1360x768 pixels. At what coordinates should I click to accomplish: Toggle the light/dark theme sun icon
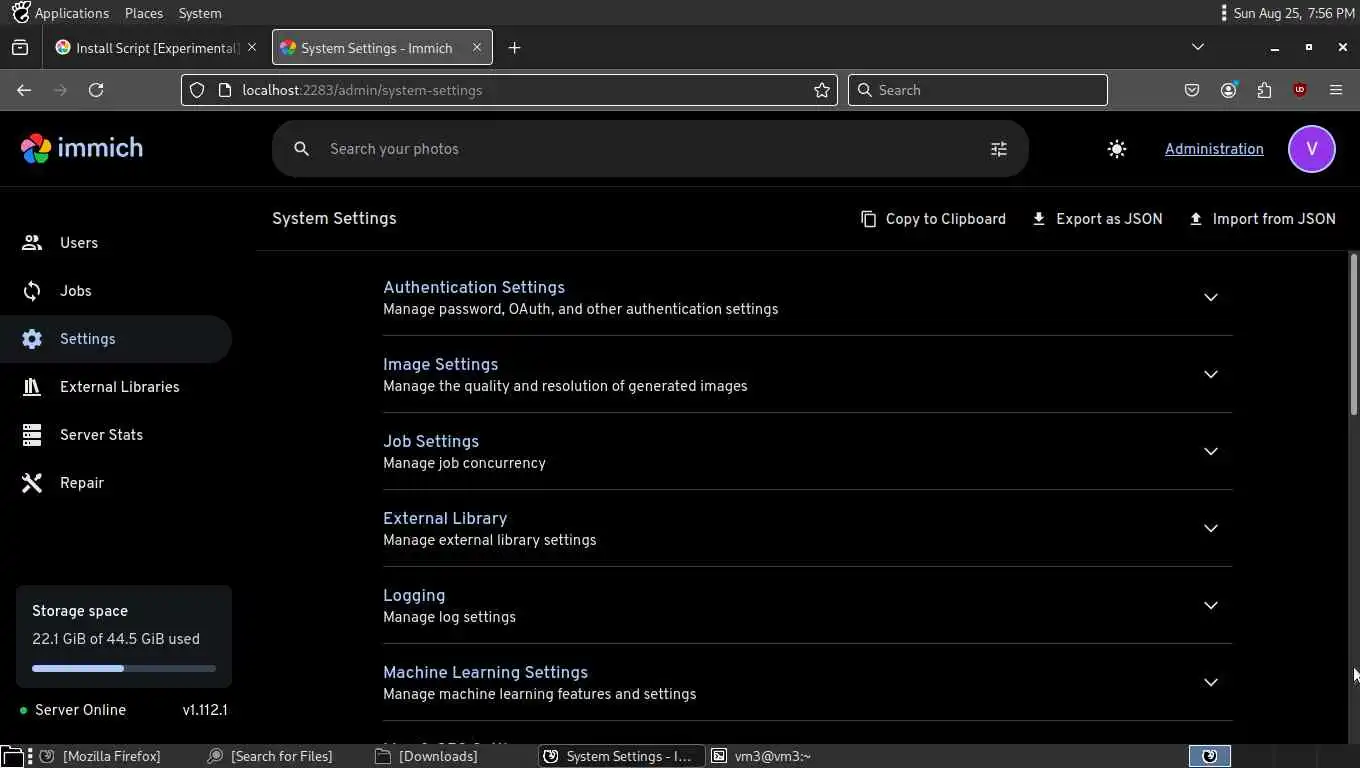(1117, 149)
